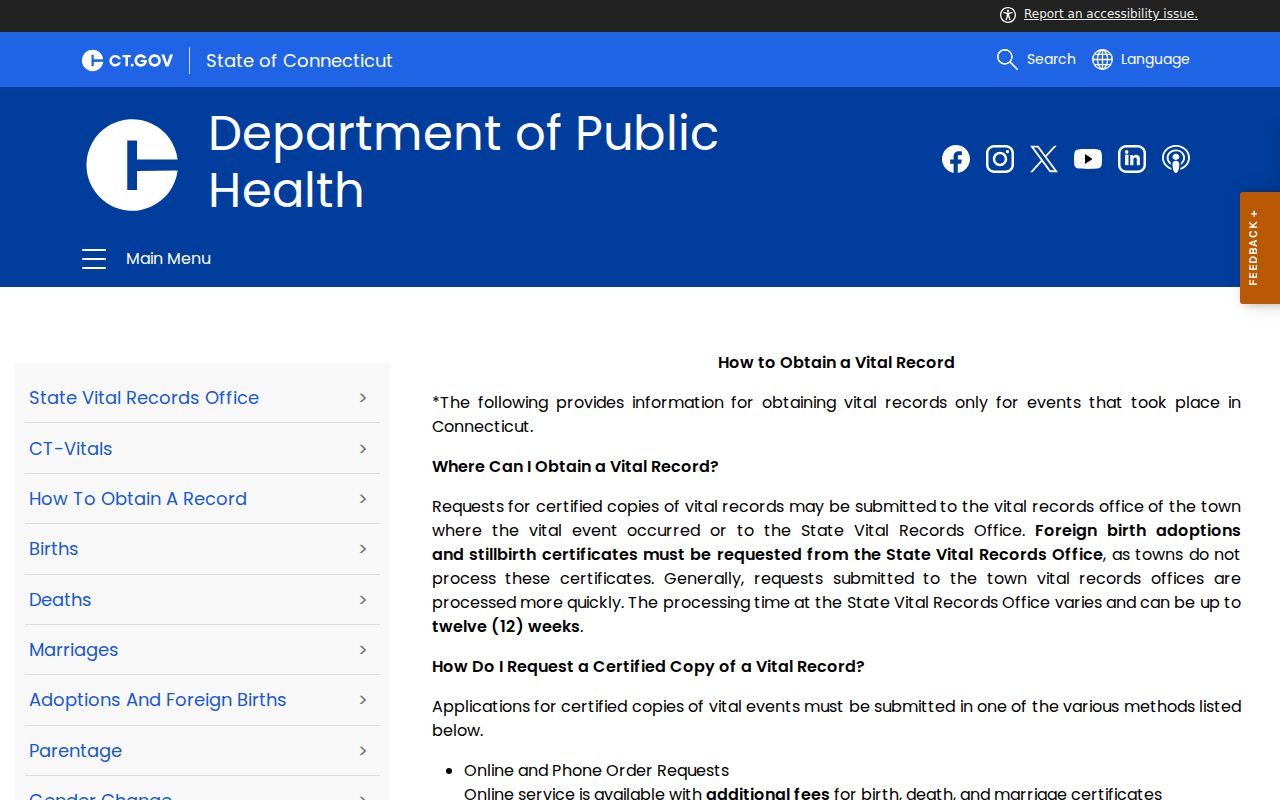
Task: Open CT-Vitals sidebar link
Action: pyautogui.click(x=70, y=449)
